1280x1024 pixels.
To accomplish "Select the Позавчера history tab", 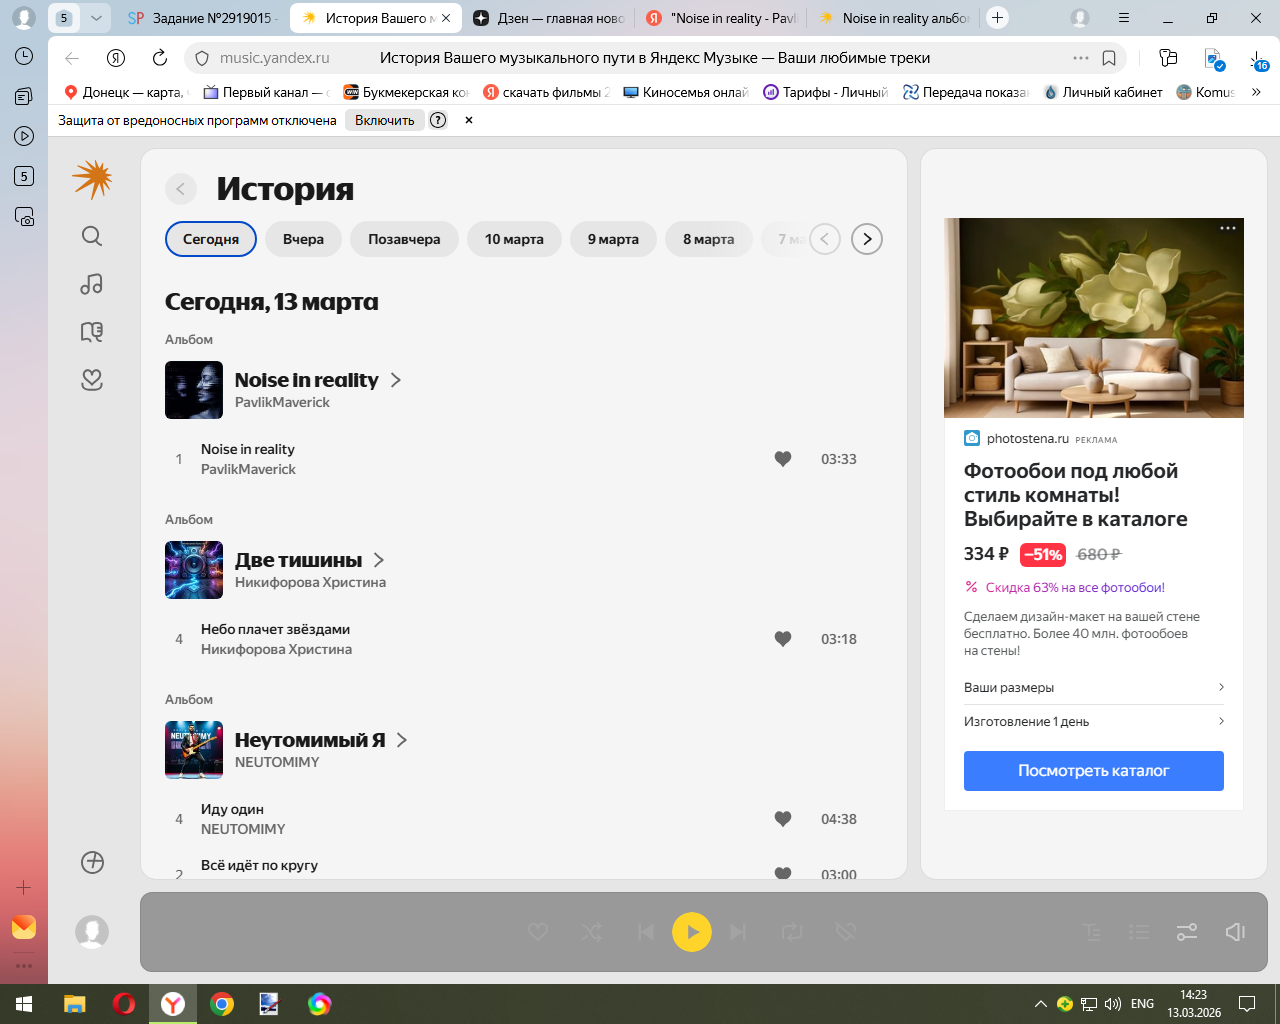I will pos(404,239).
